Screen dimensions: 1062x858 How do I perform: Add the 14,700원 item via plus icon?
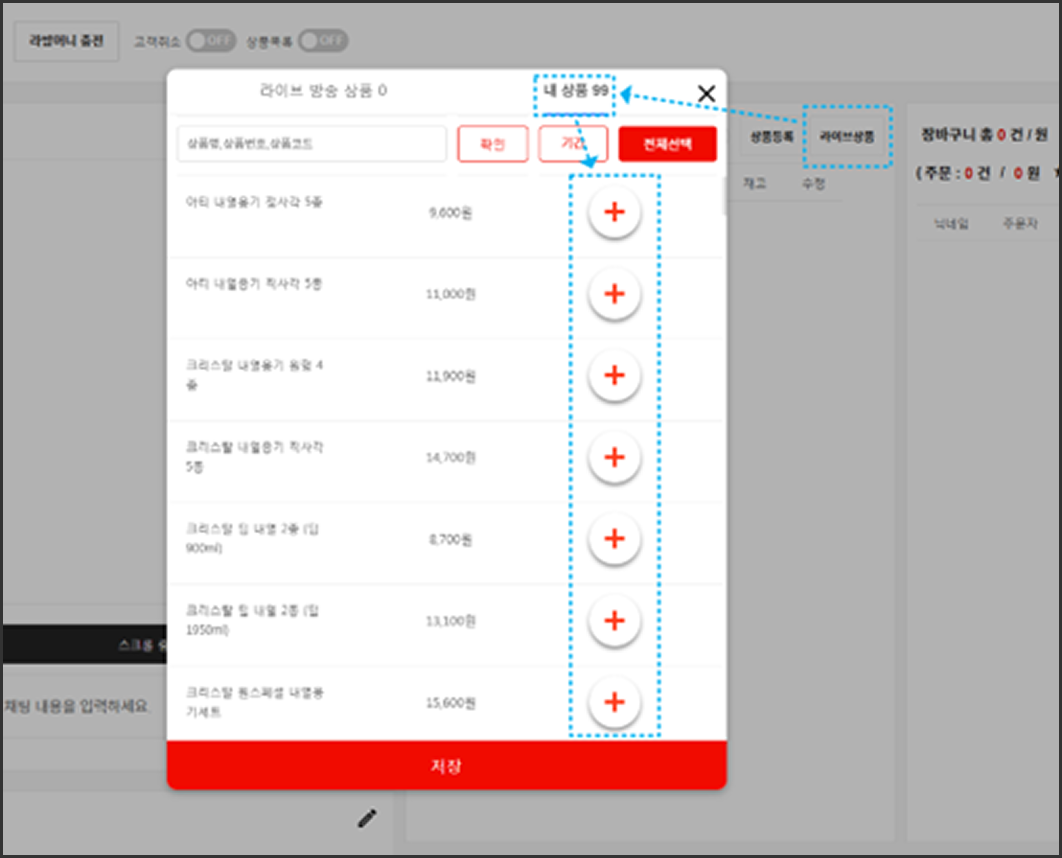[x=614, y=458]
